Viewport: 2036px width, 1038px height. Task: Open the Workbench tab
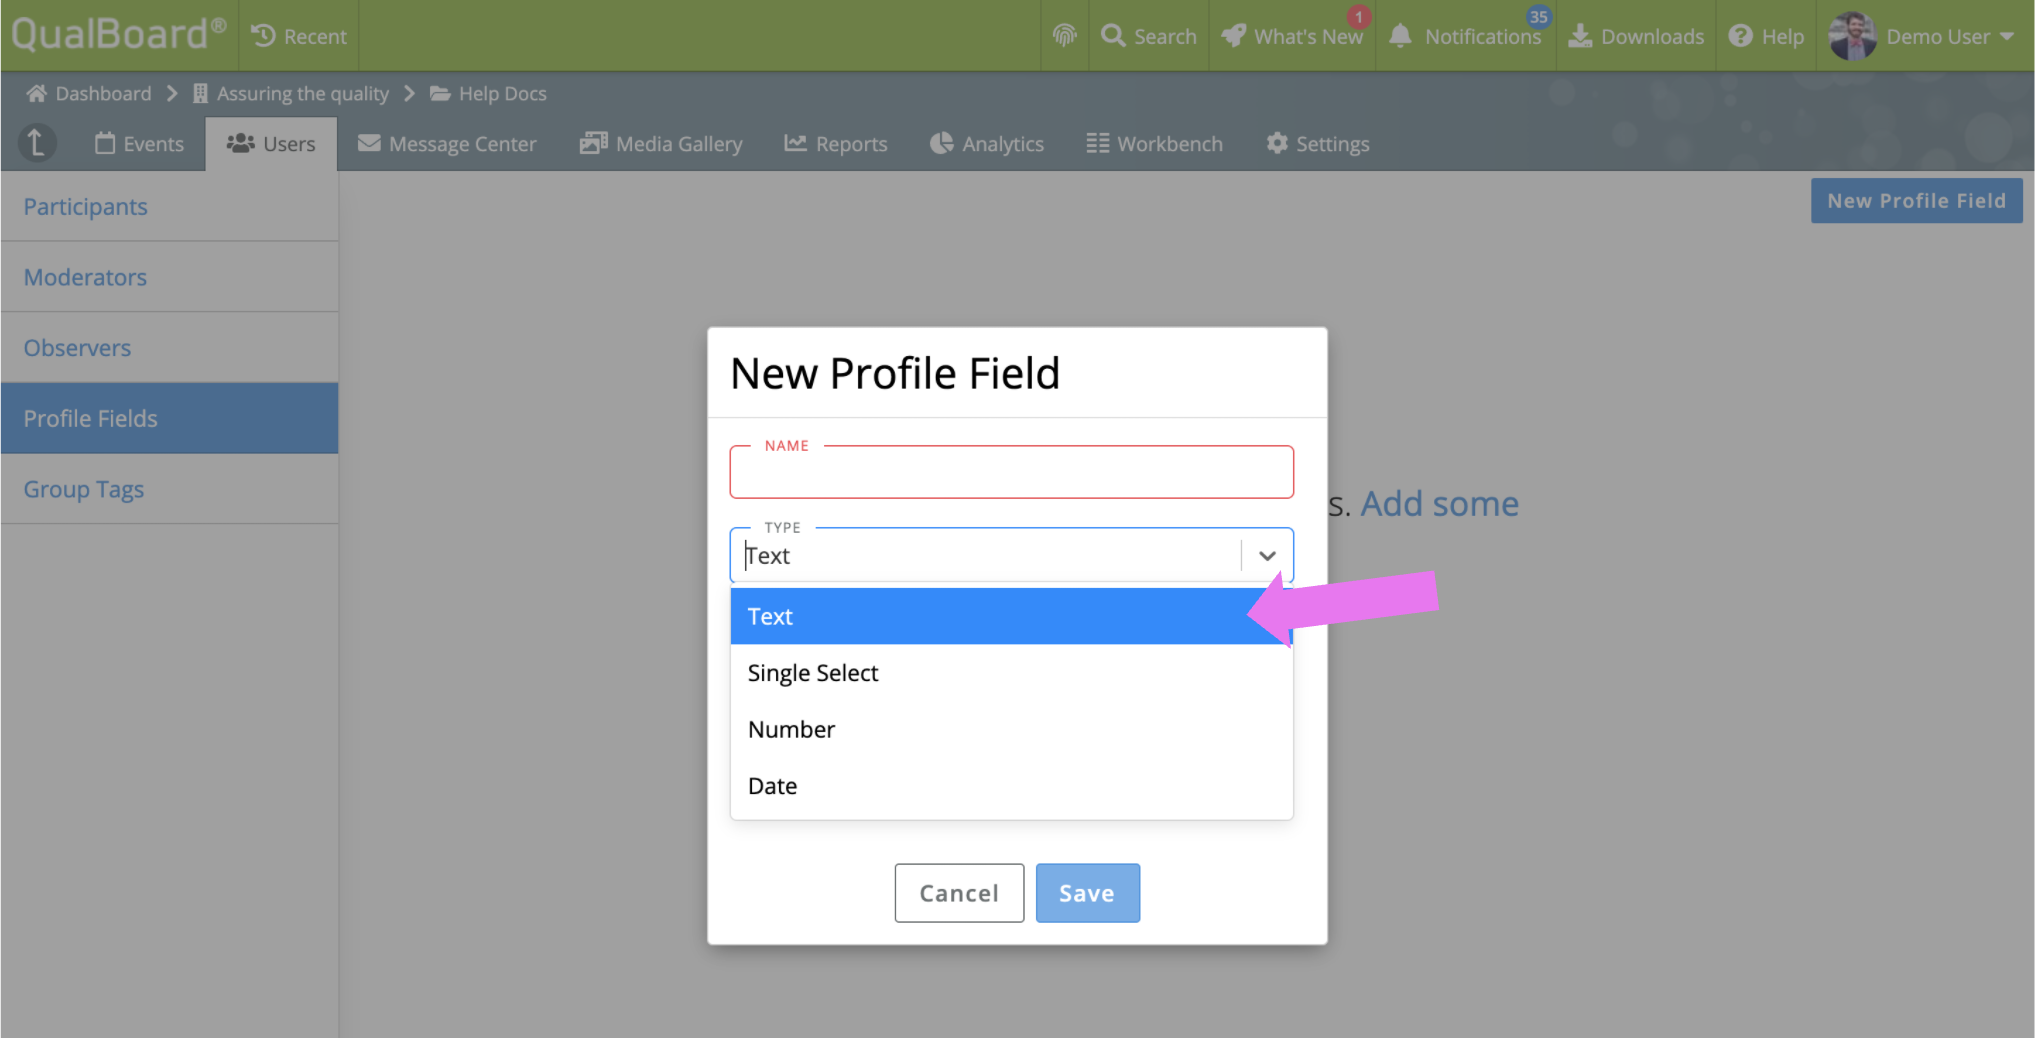pyautogui.click(x=1154, y=143)
